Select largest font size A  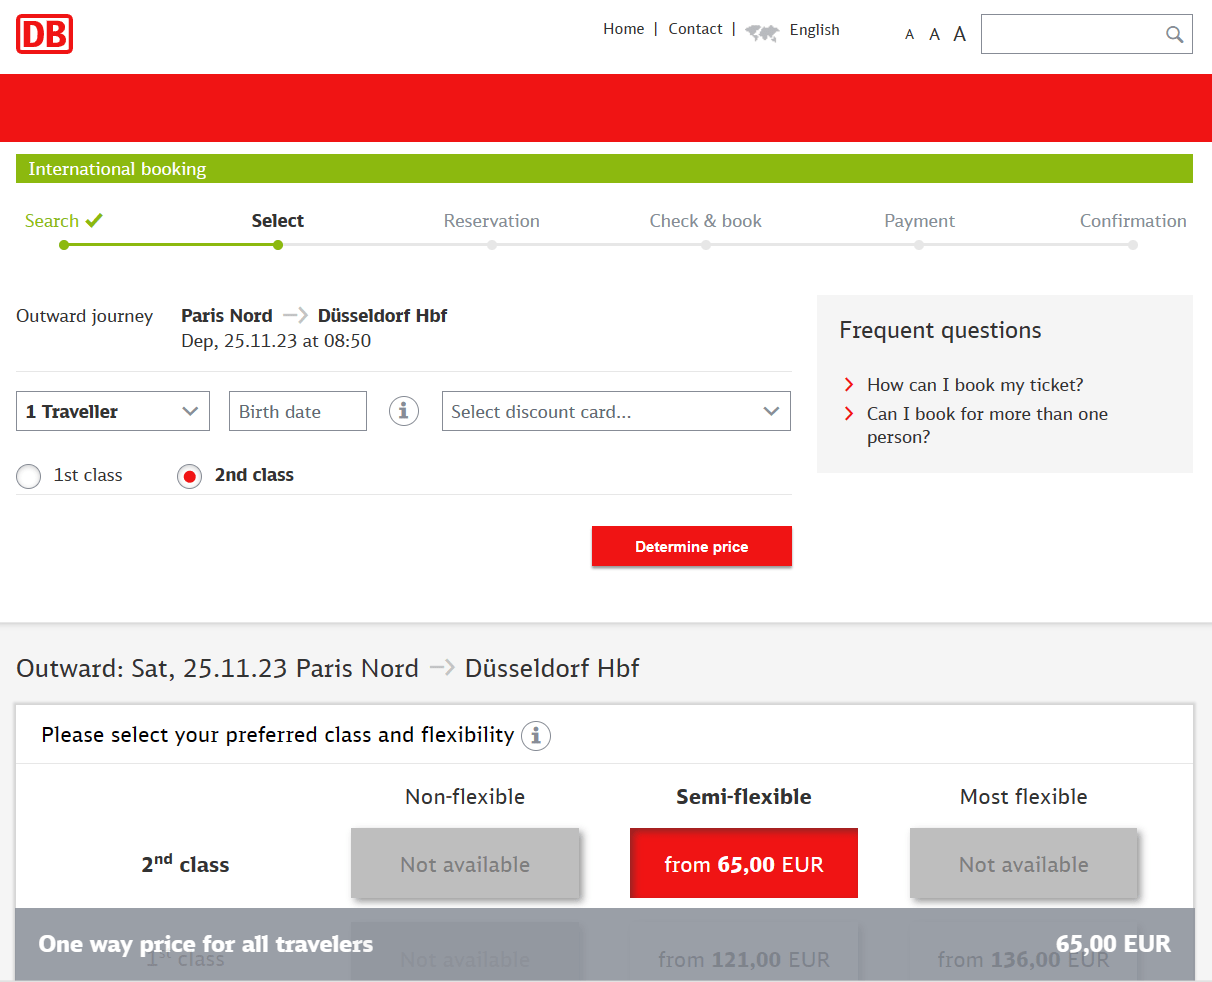click(959, 34)
